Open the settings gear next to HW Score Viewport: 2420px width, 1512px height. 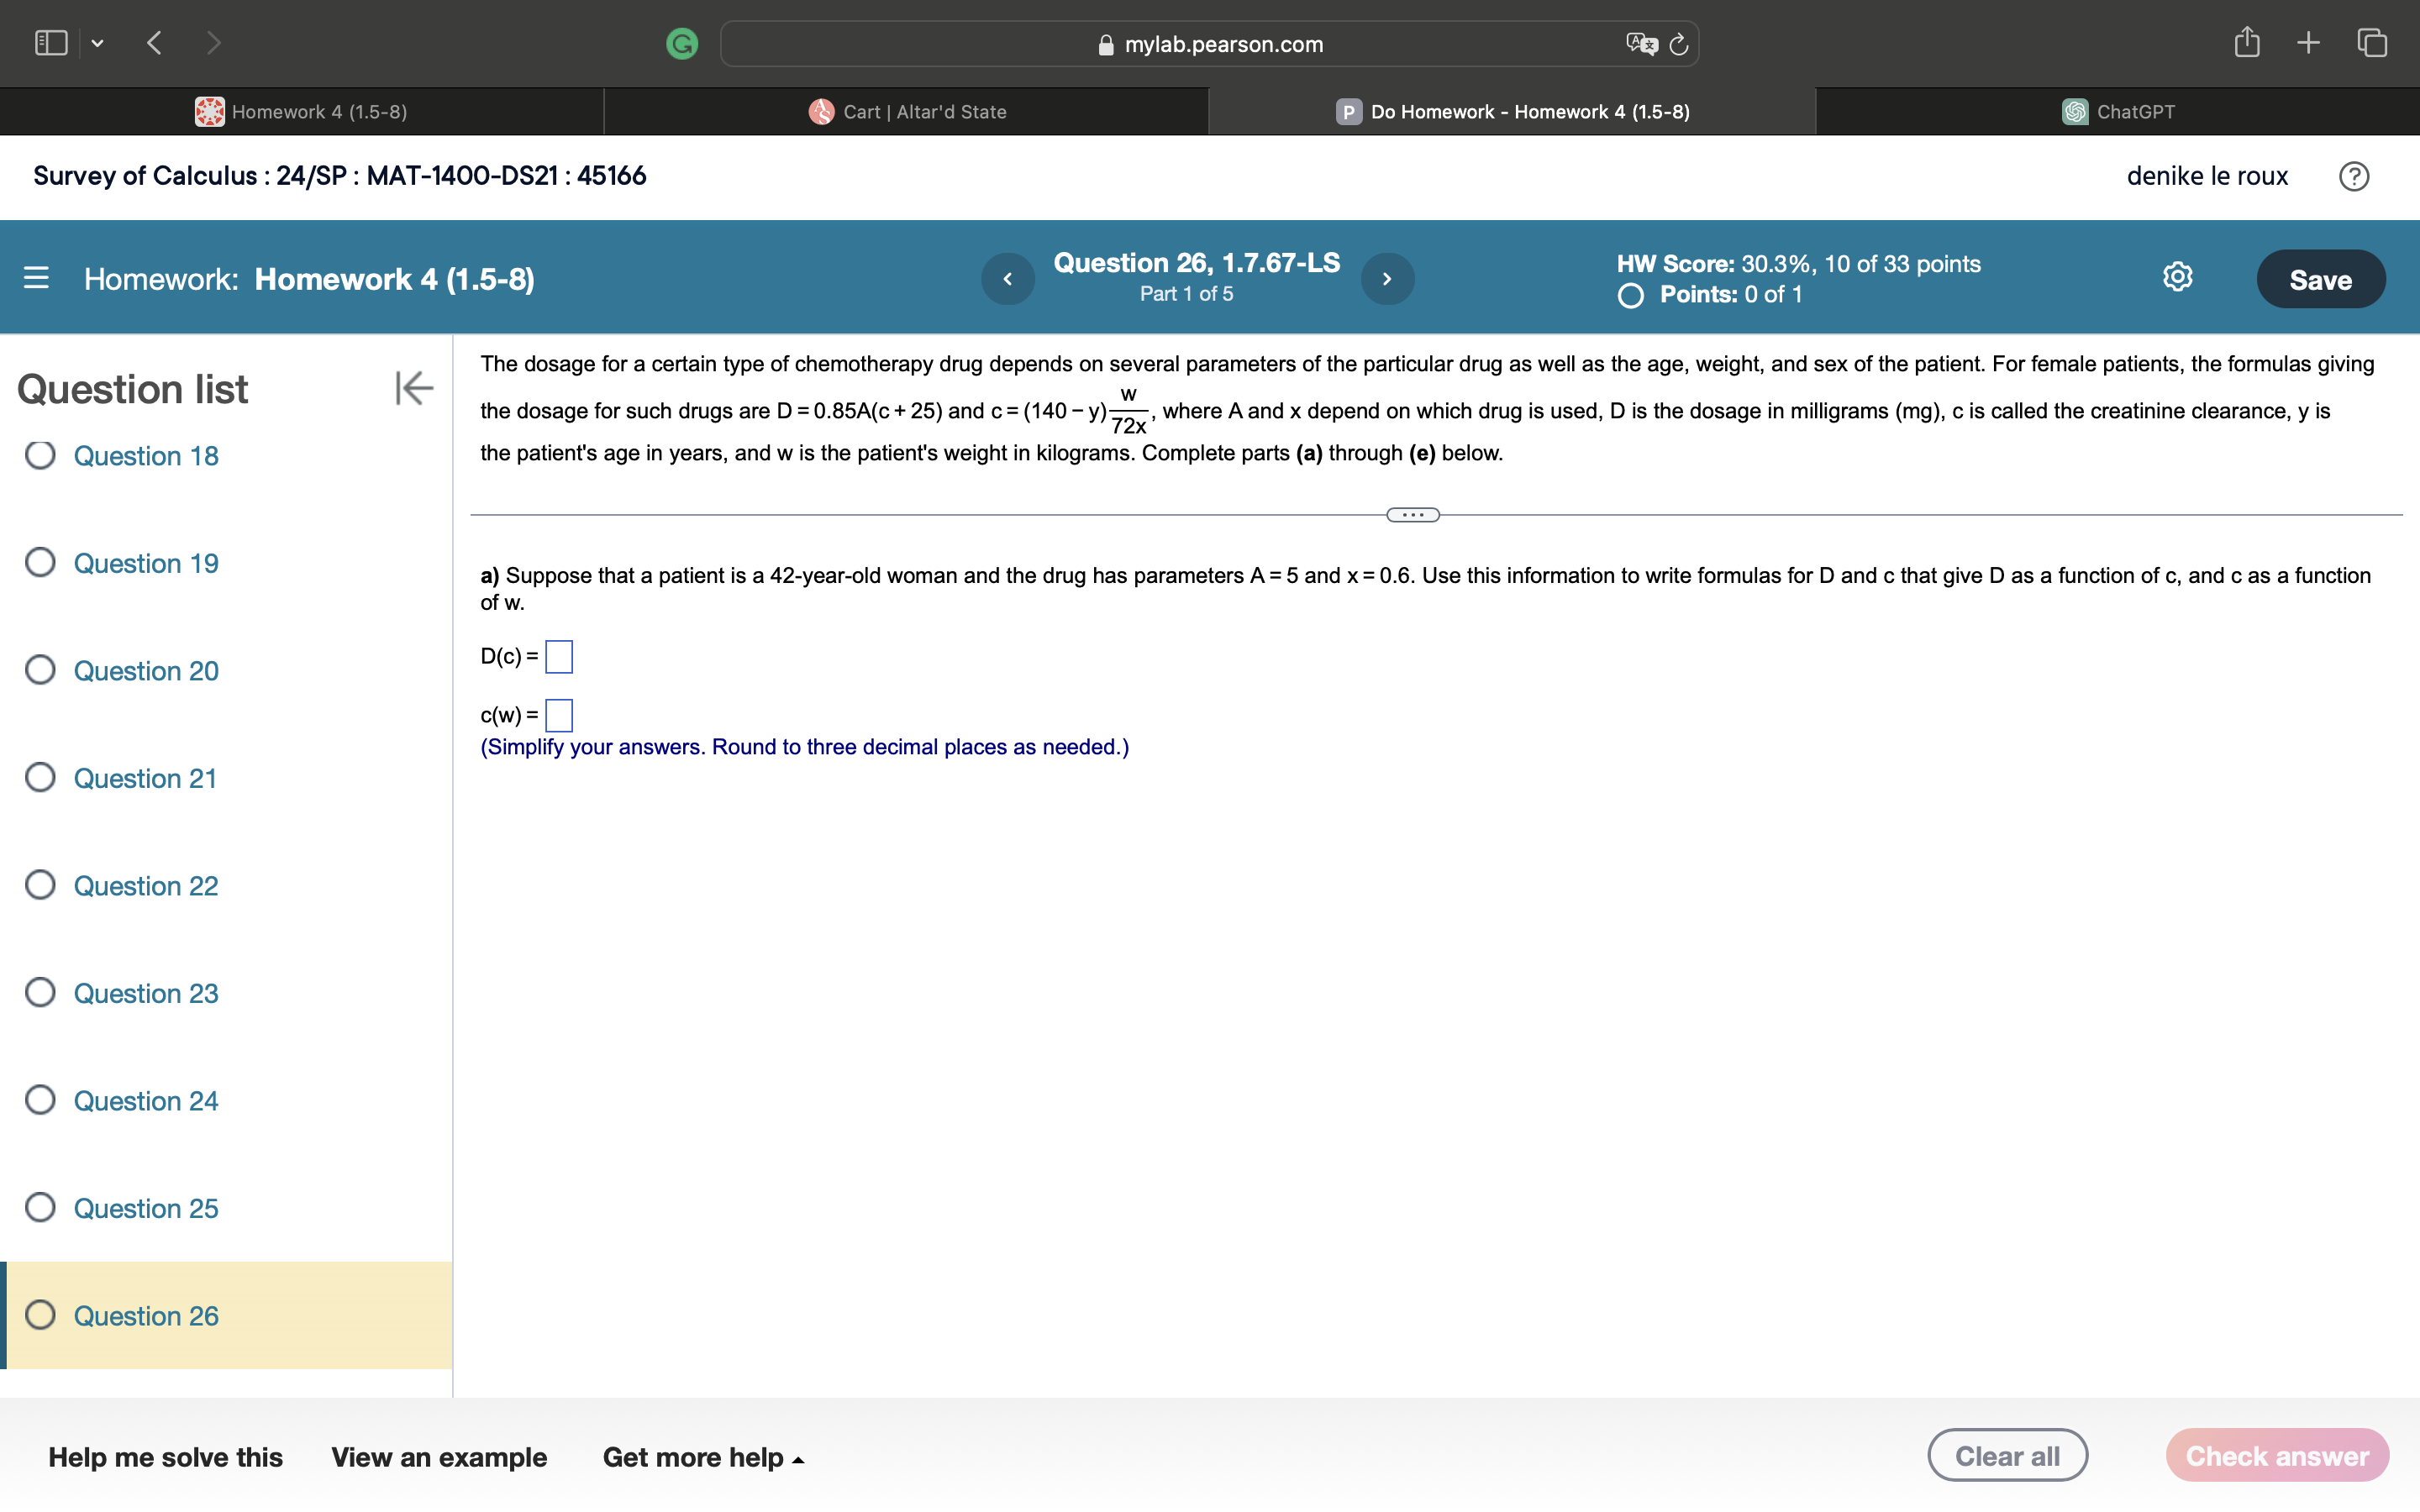coord(2177,277)
